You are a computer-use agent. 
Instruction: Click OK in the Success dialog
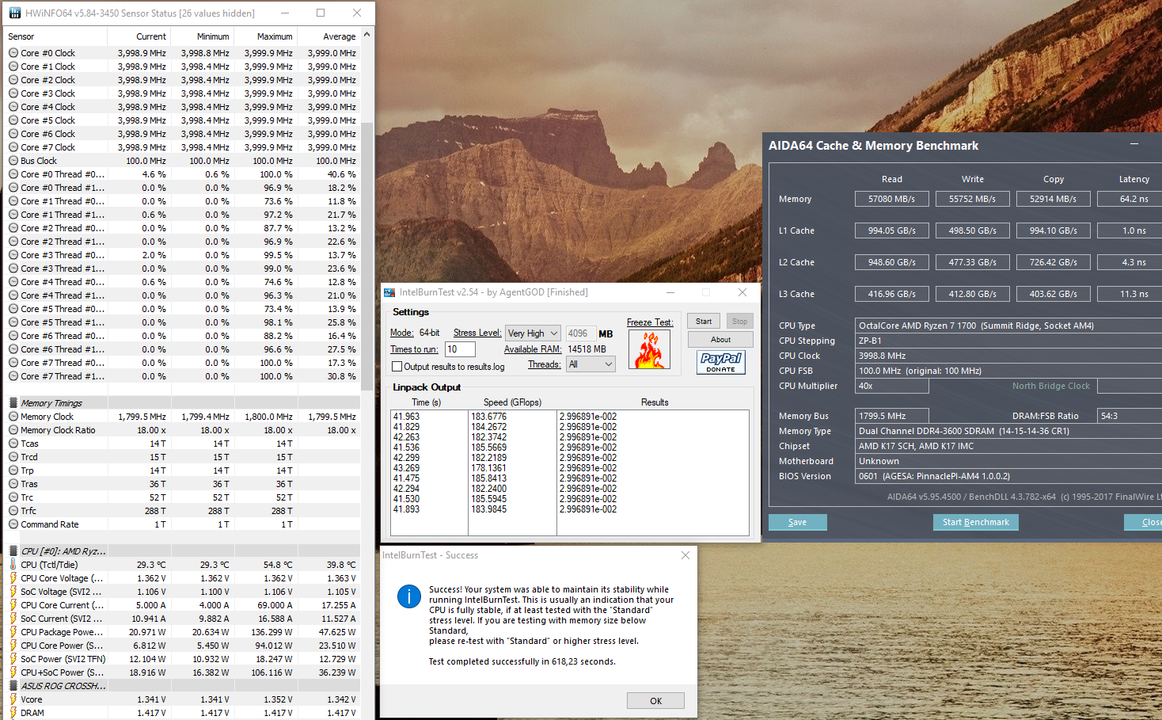pyautogui.click(x=656, y=701)
